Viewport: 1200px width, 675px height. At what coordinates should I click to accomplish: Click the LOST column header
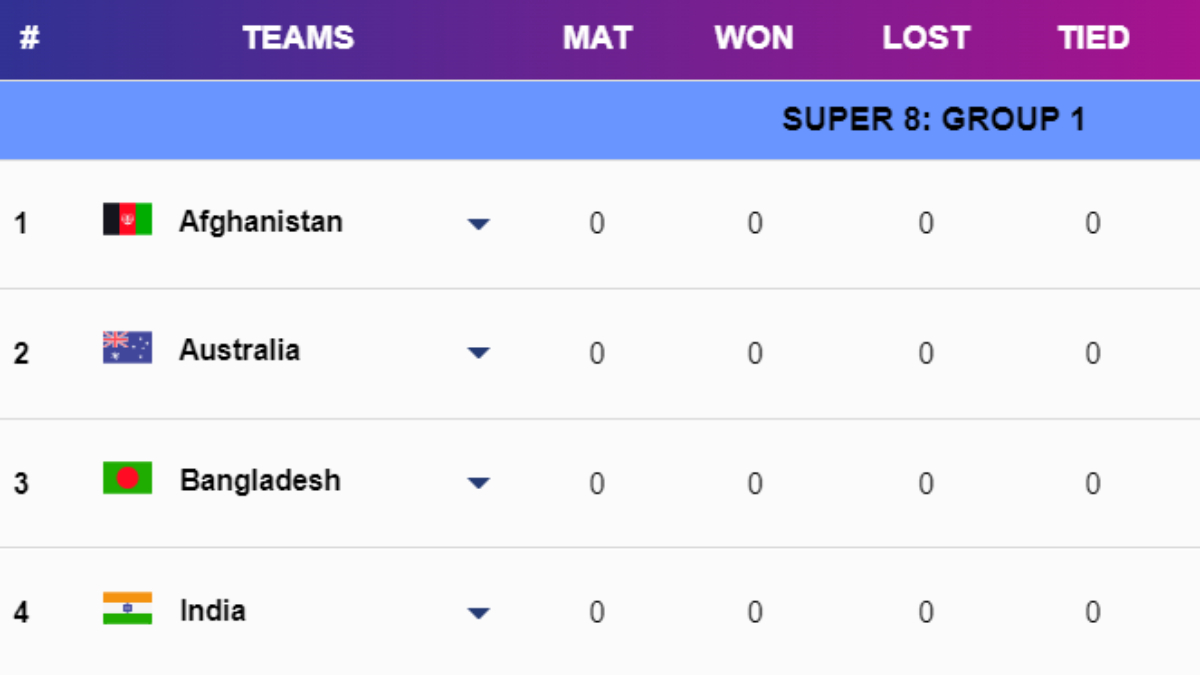(926, 38)
